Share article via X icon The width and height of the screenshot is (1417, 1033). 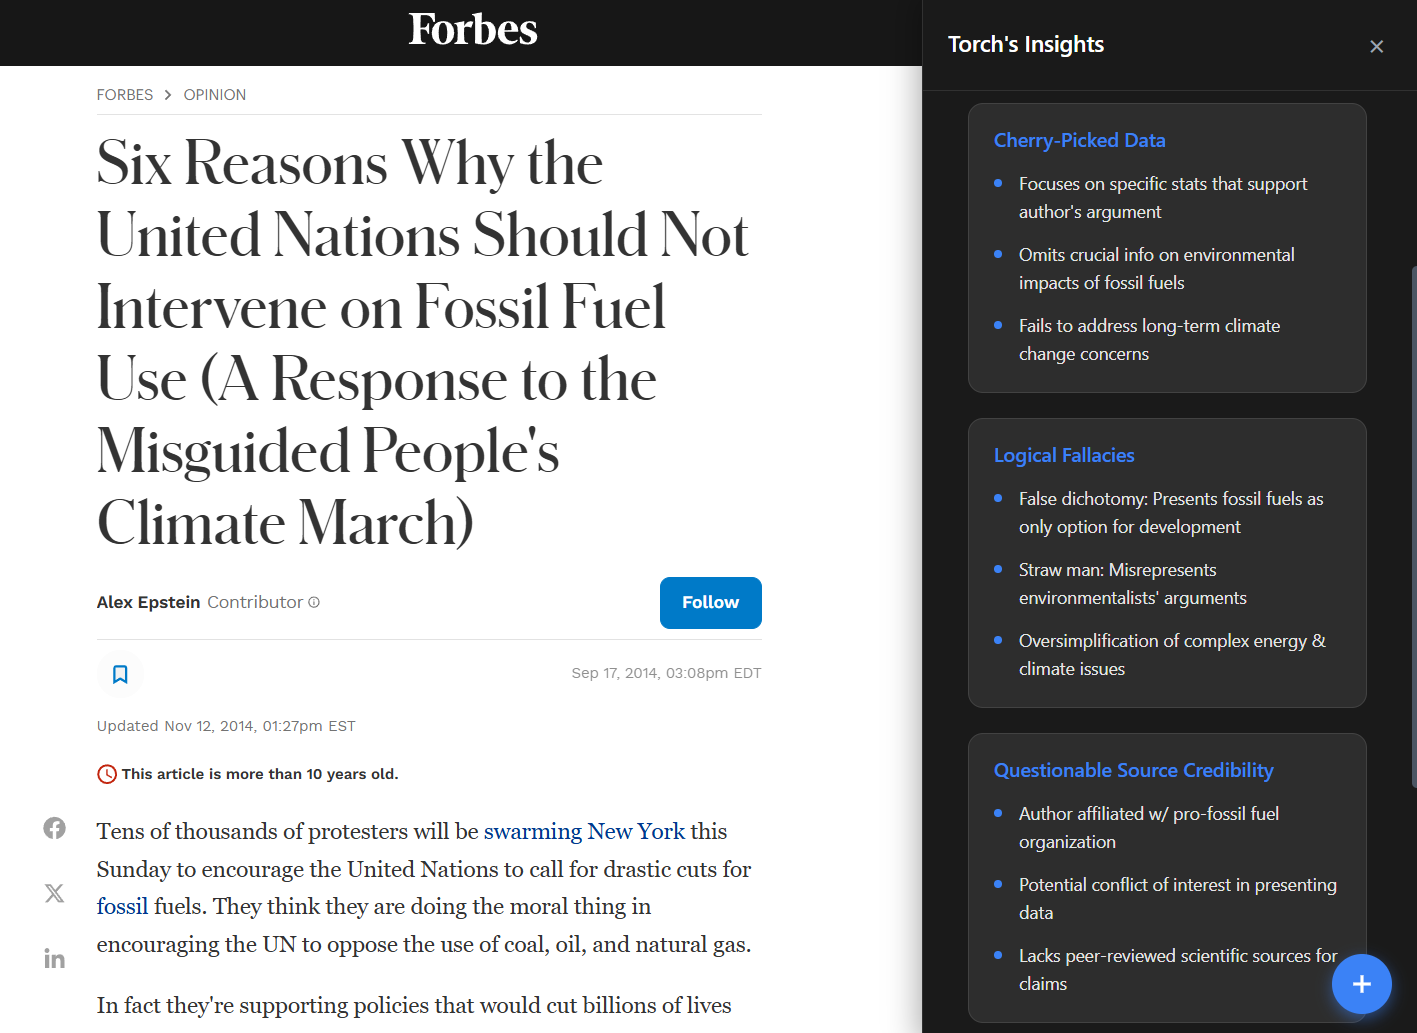coord(54,893)
